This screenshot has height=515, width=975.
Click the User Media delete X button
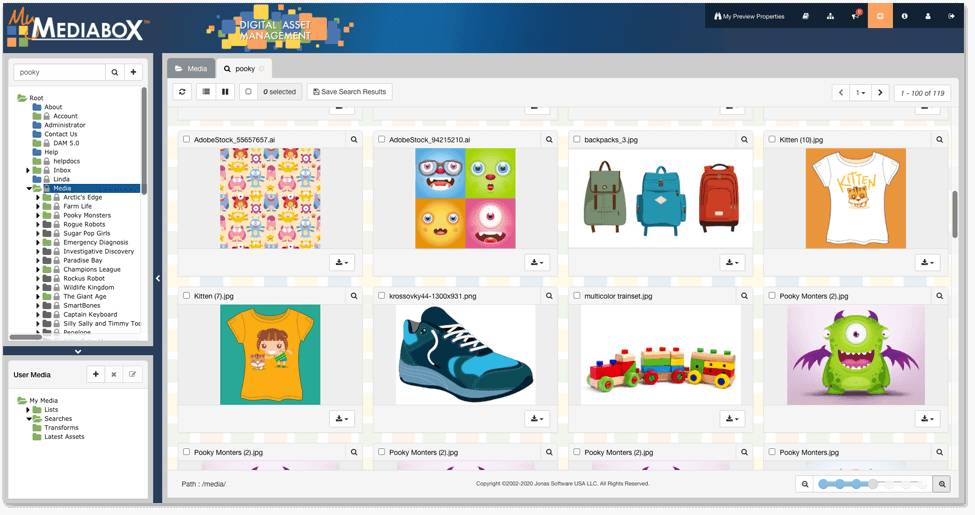114,374
